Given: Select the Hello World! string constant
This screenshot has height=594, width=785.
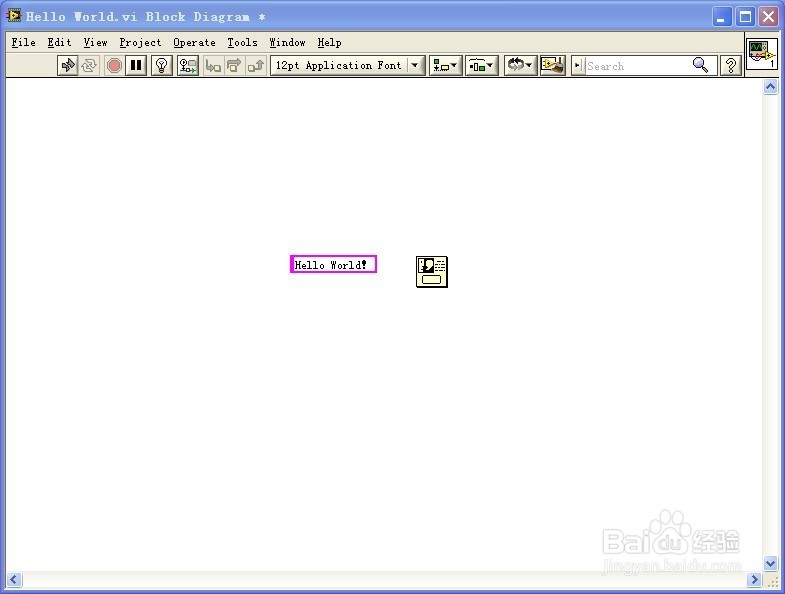Looking at the screenshot, I should [333, 264].
